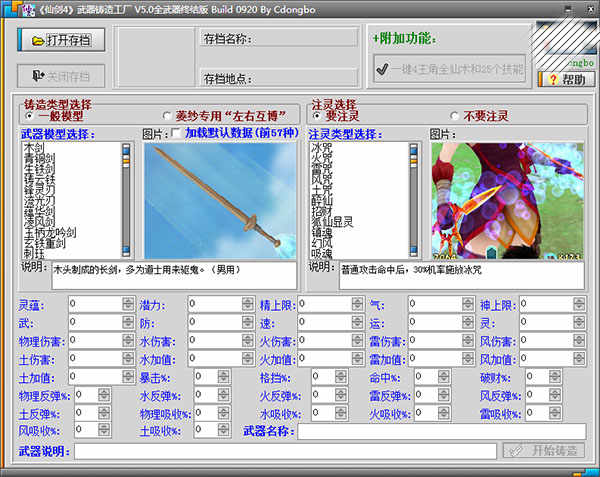Click the weapon 说明 description text box
Screen dimensions: 600x477
tap(174, 275)
